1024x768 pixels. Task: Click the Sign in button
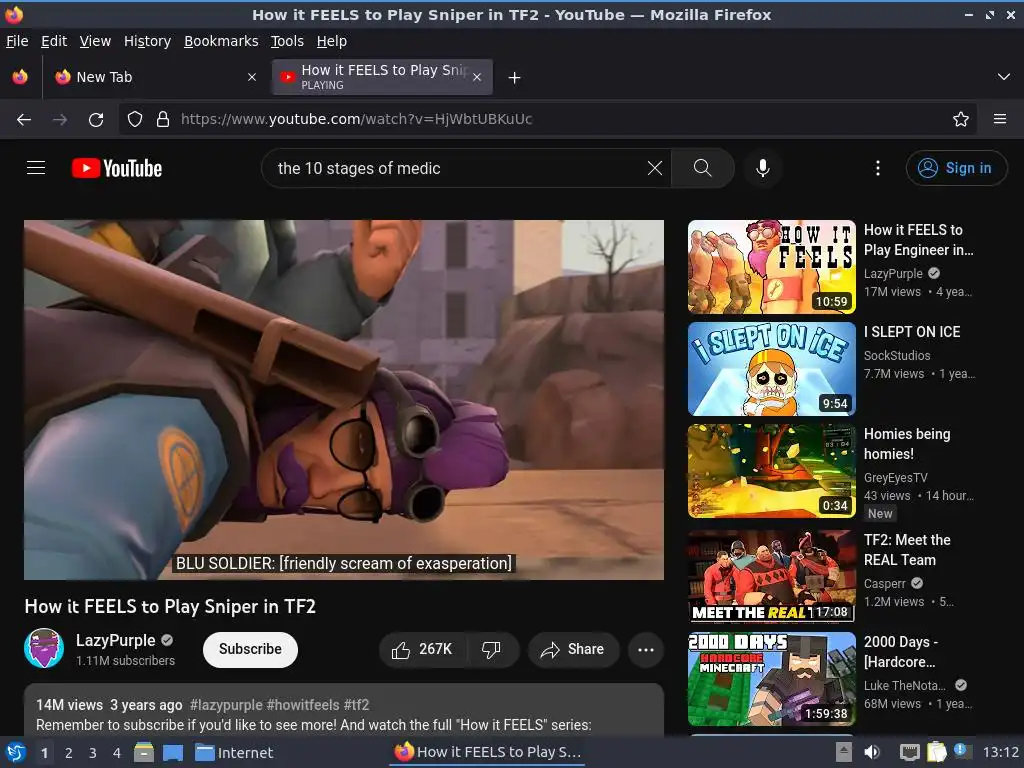(x=956, y=168)
